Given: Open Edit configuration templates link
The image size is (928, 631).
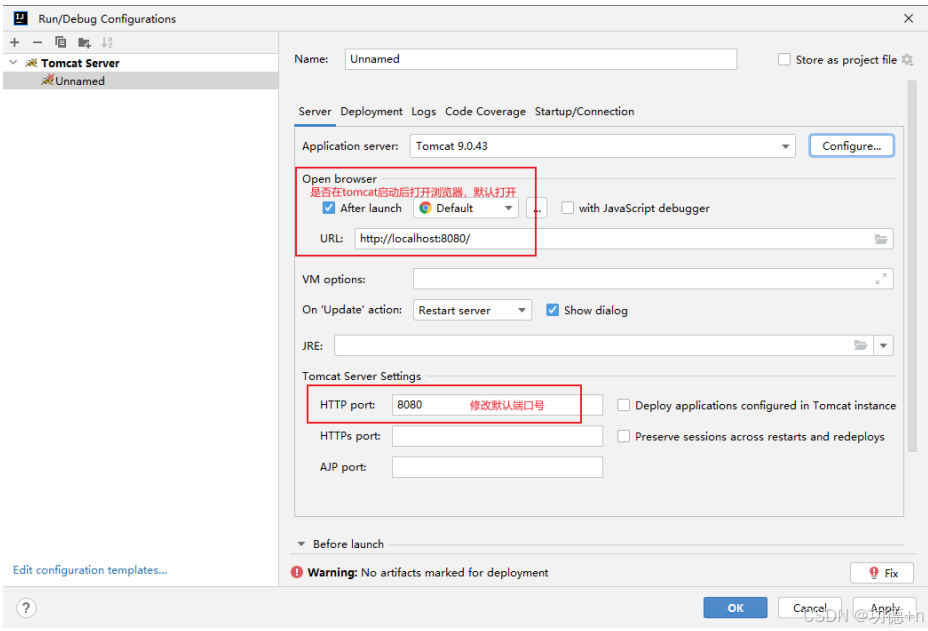Looking at the screenshot, I should [x=90, y=569].
